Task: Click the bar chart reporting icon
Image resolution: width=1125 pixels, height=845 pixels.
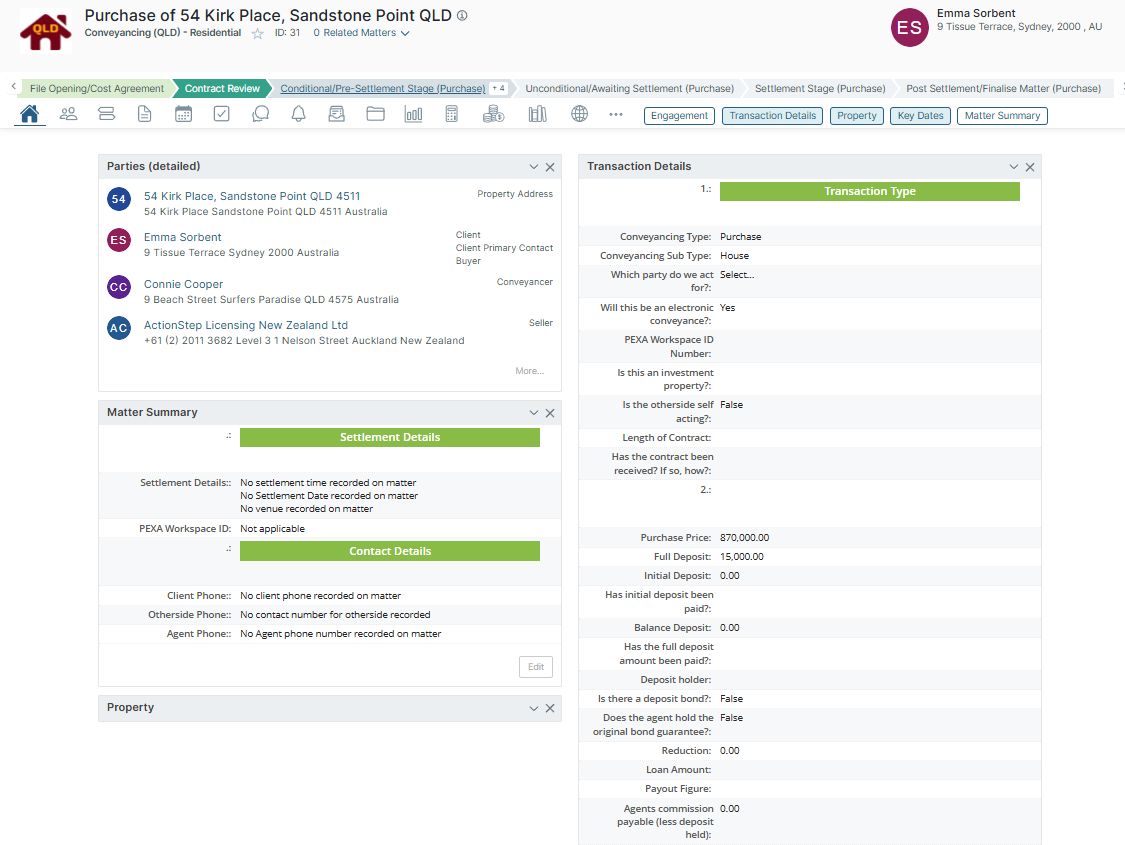Action: pyautogui.click(x=413, y=115)
